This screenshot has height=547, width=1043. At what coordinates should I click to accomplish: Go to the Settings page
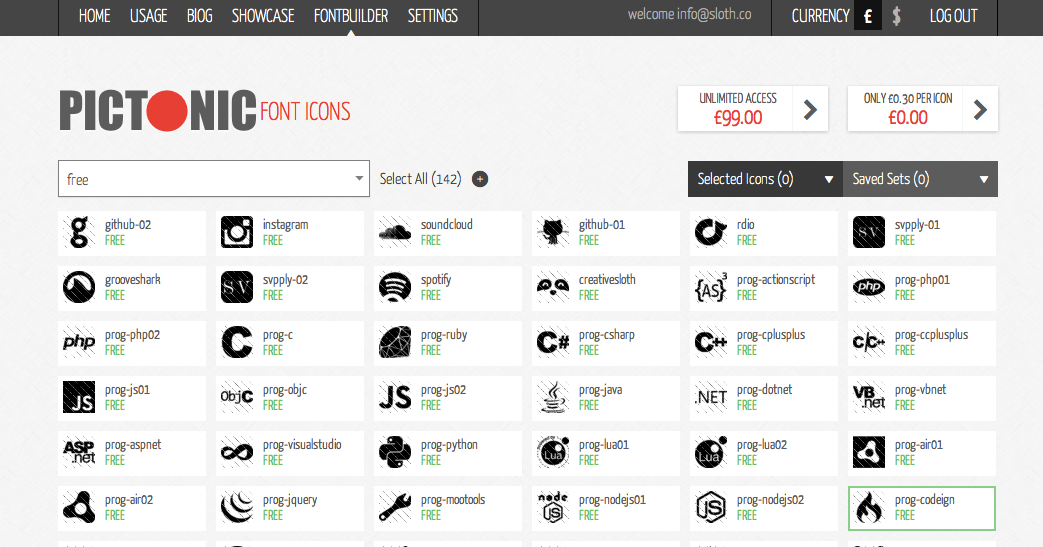click(x=433, y=16)
